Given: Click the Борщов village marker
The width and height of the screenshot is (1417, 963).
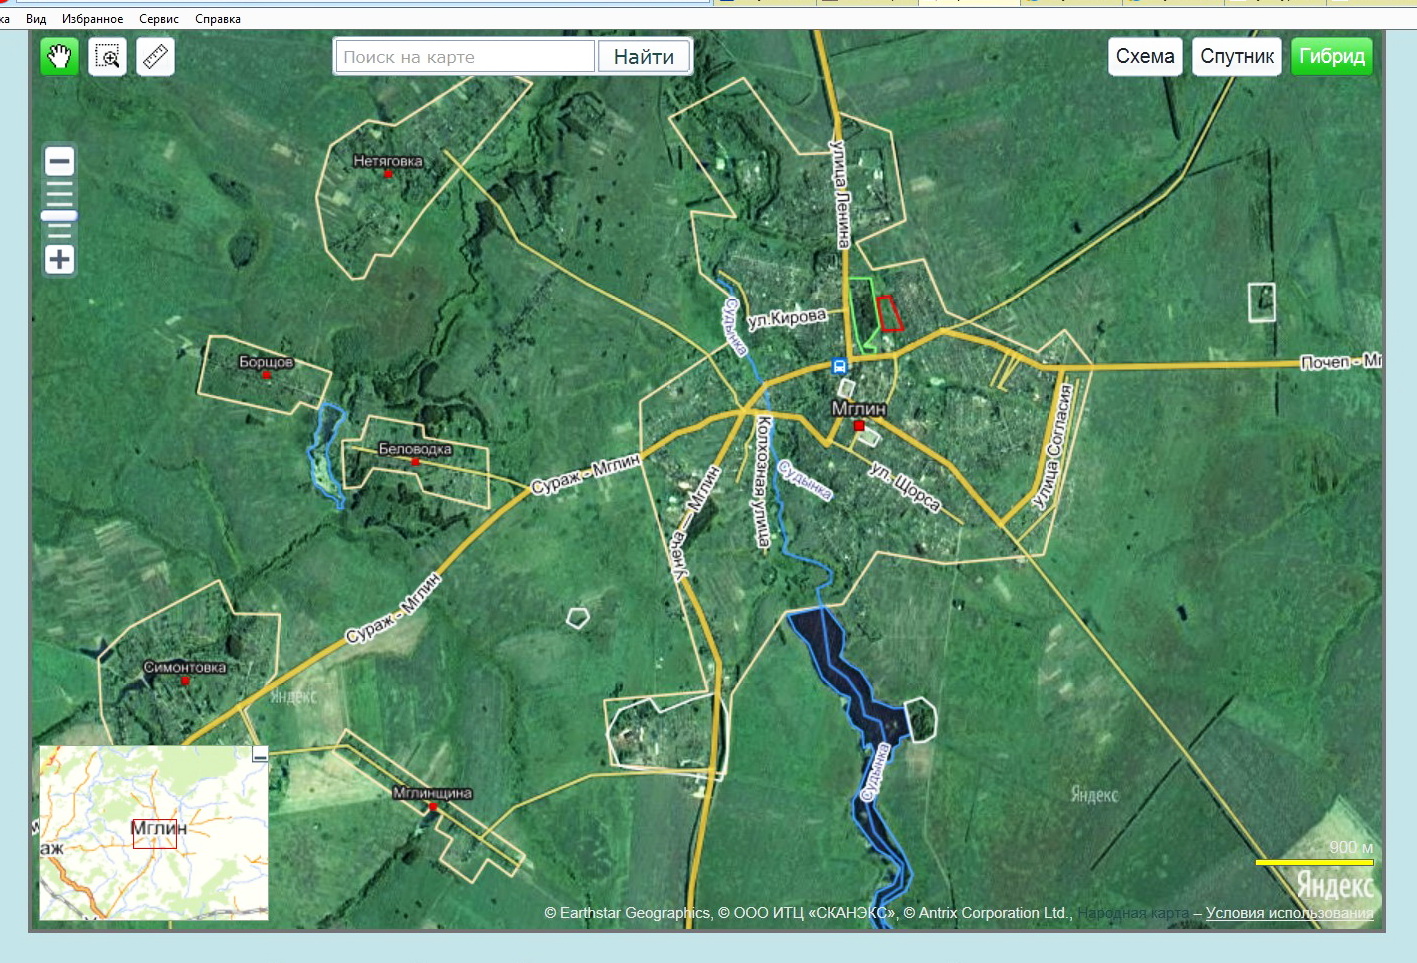Looking at the screenshot, I should [266, 376].
